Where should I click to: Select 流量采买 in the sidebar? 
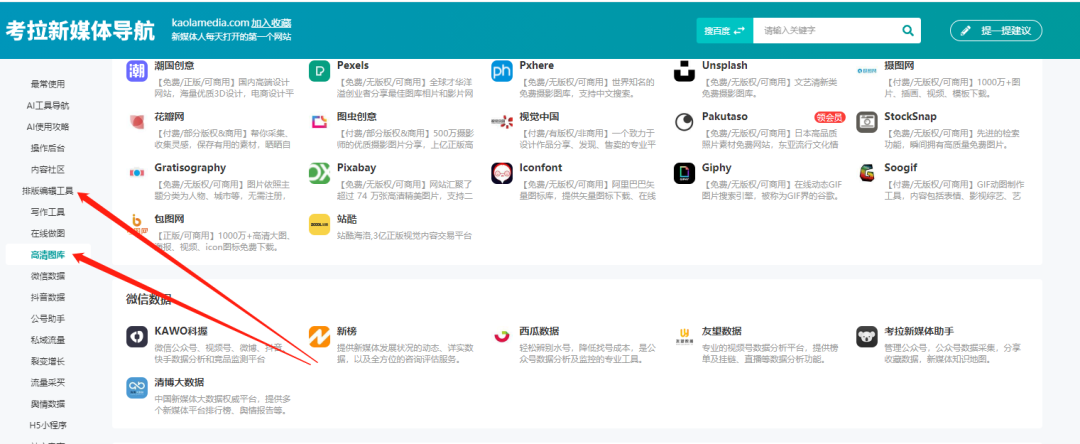48,383
